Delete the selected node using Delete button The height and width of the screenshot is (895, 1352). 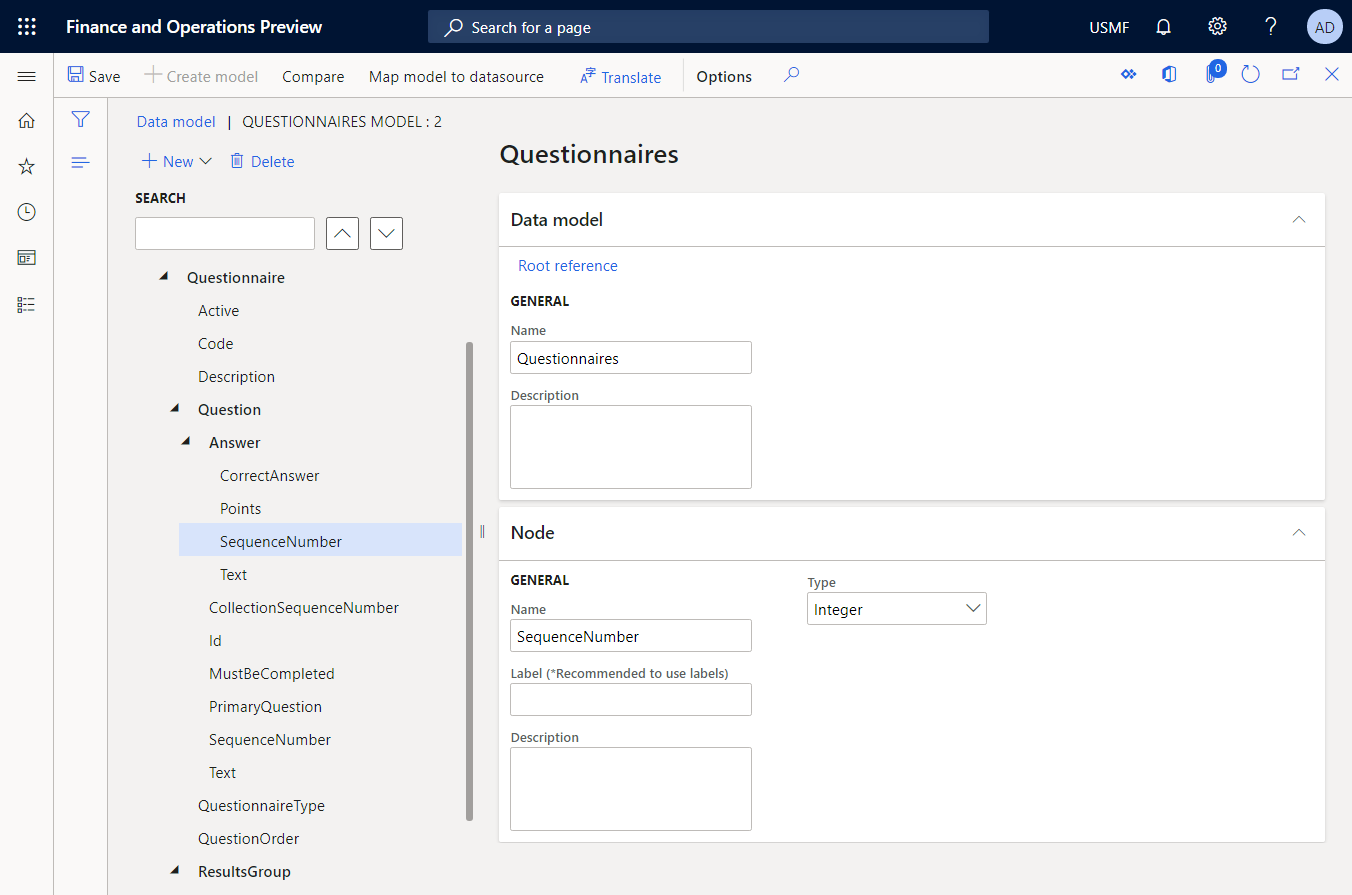pyautogui.click(x=262, y=161)
